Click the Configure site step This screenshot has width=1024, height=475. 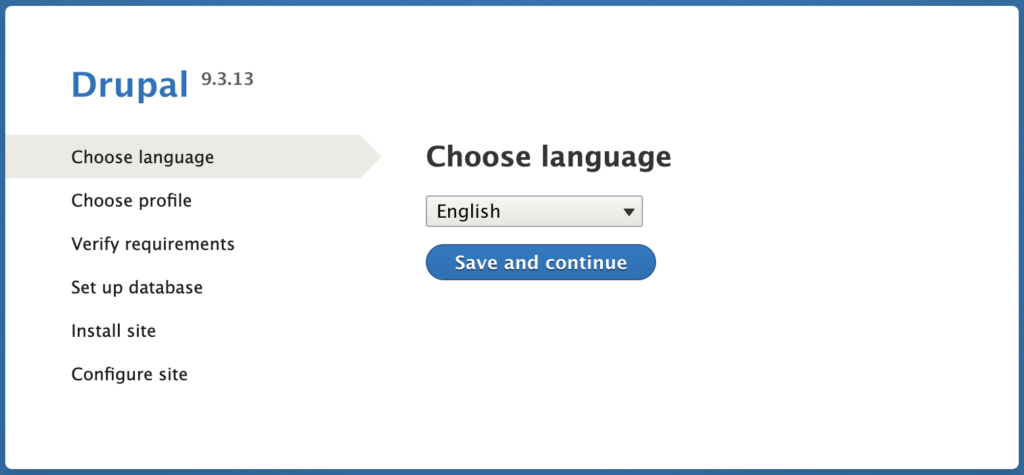click(x=129, y=374)
